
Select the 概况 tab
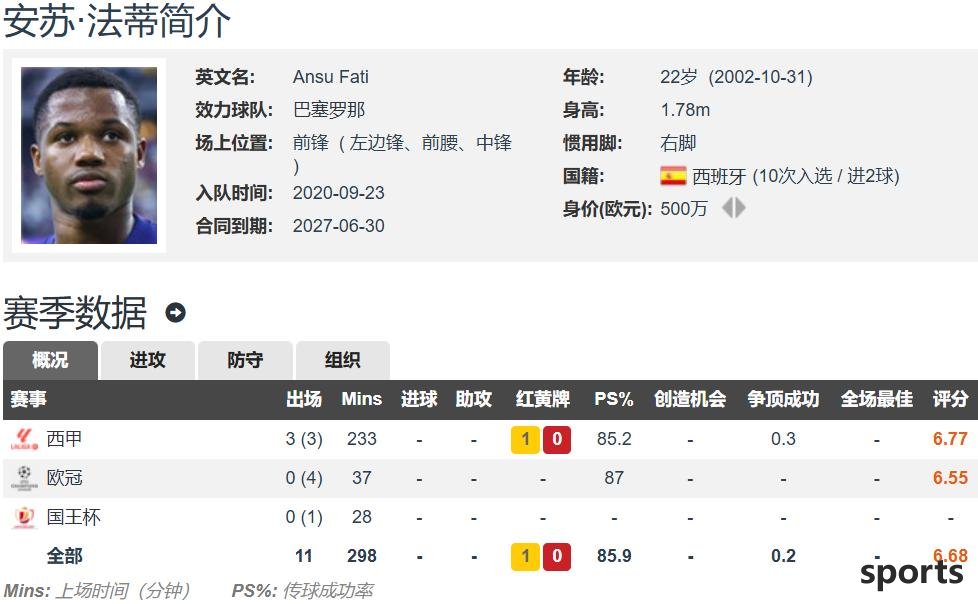50,360
